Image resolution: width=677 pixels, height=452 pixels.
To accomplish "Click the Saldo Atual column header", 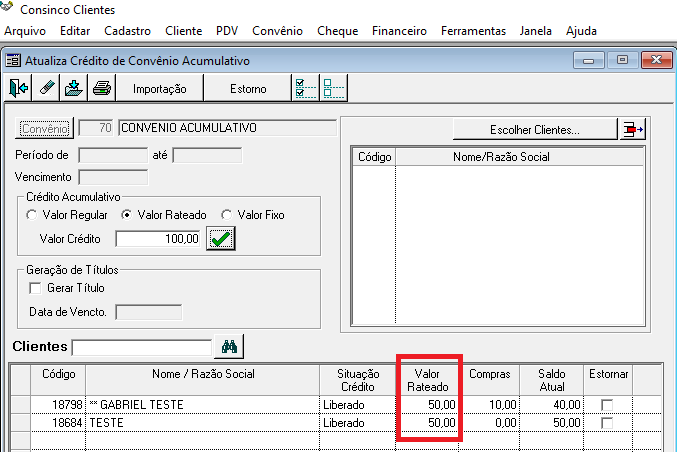I will (x=552, y=380).
